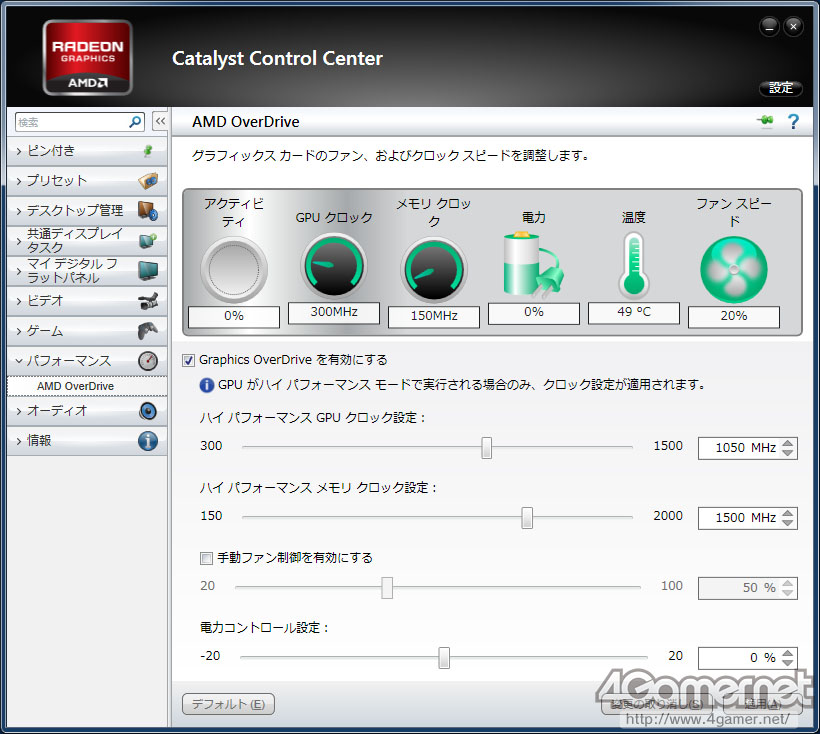The image size is (820, 734).
Task: Expand the ピン付き section
Action: pos(19,152)
